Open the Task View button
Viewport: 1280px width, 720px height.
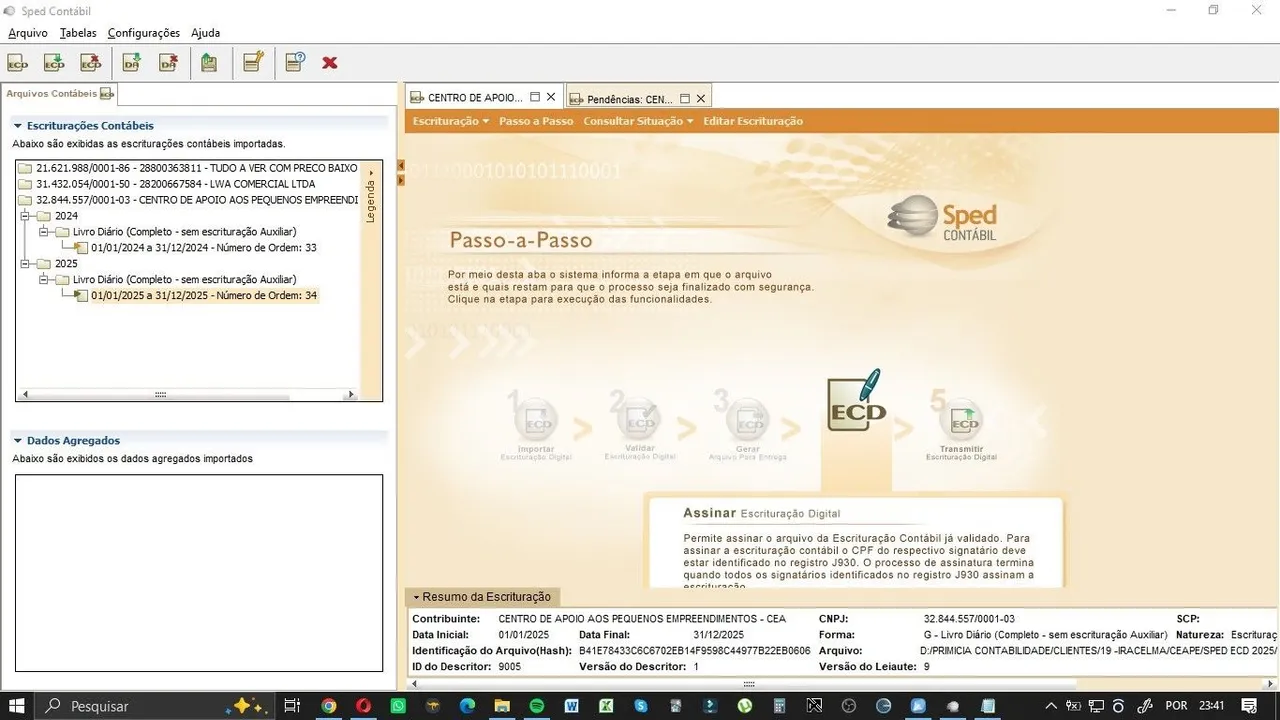pos(292,706)
